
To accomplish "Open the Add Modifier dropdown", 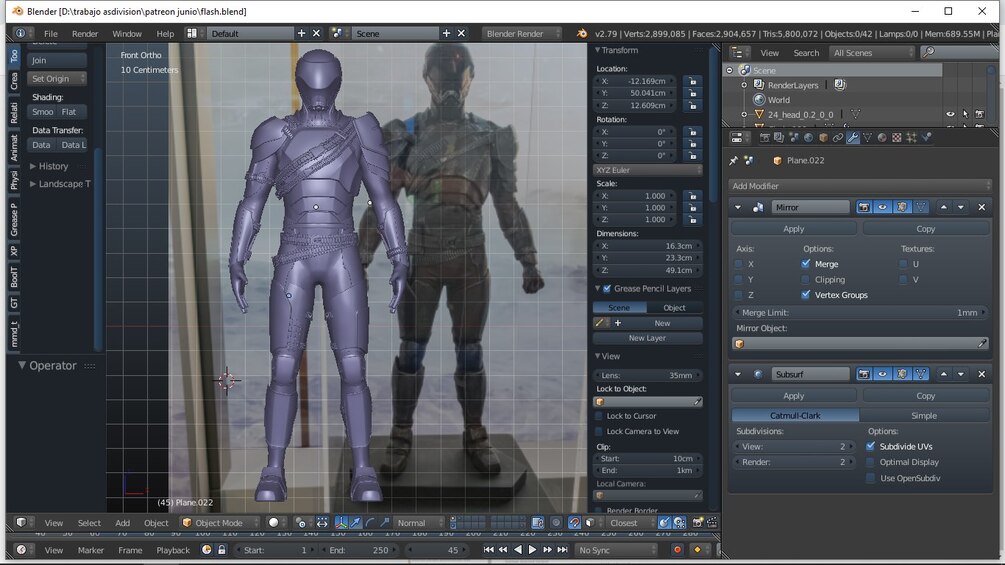I will point(860,186).
